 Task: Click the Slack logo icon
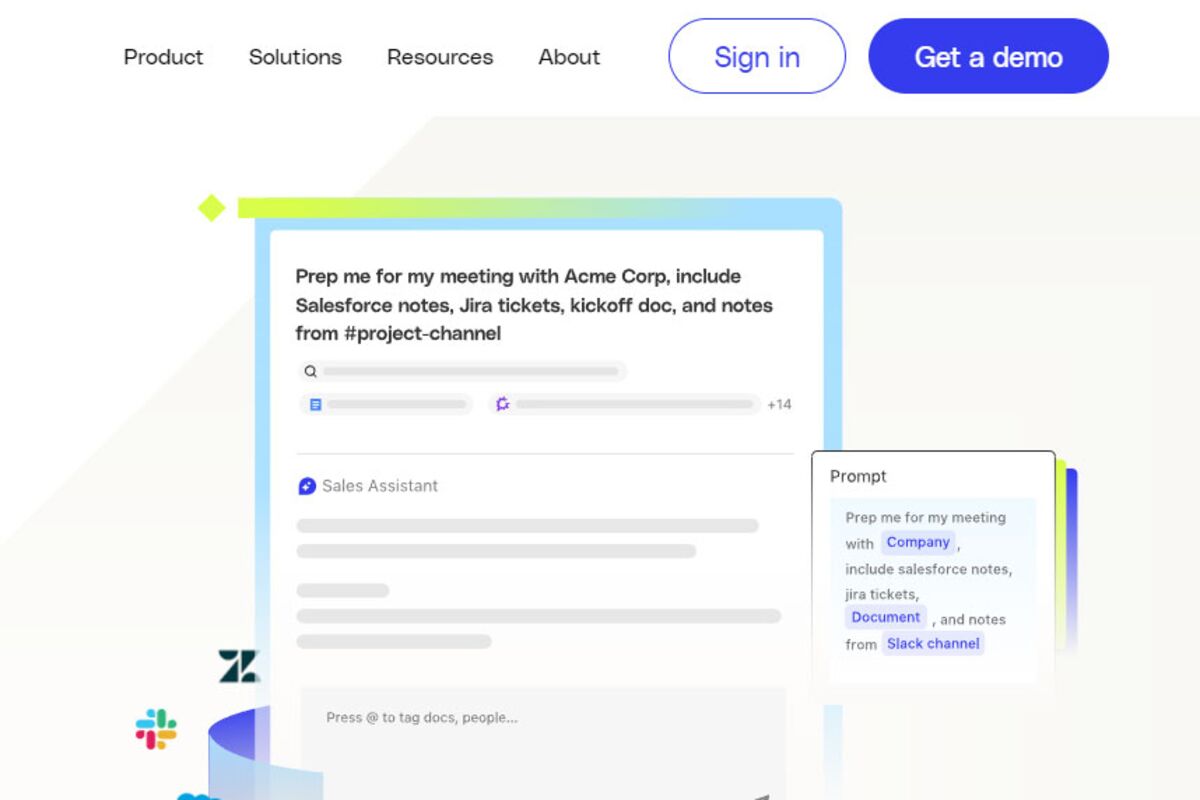(156, 729)
